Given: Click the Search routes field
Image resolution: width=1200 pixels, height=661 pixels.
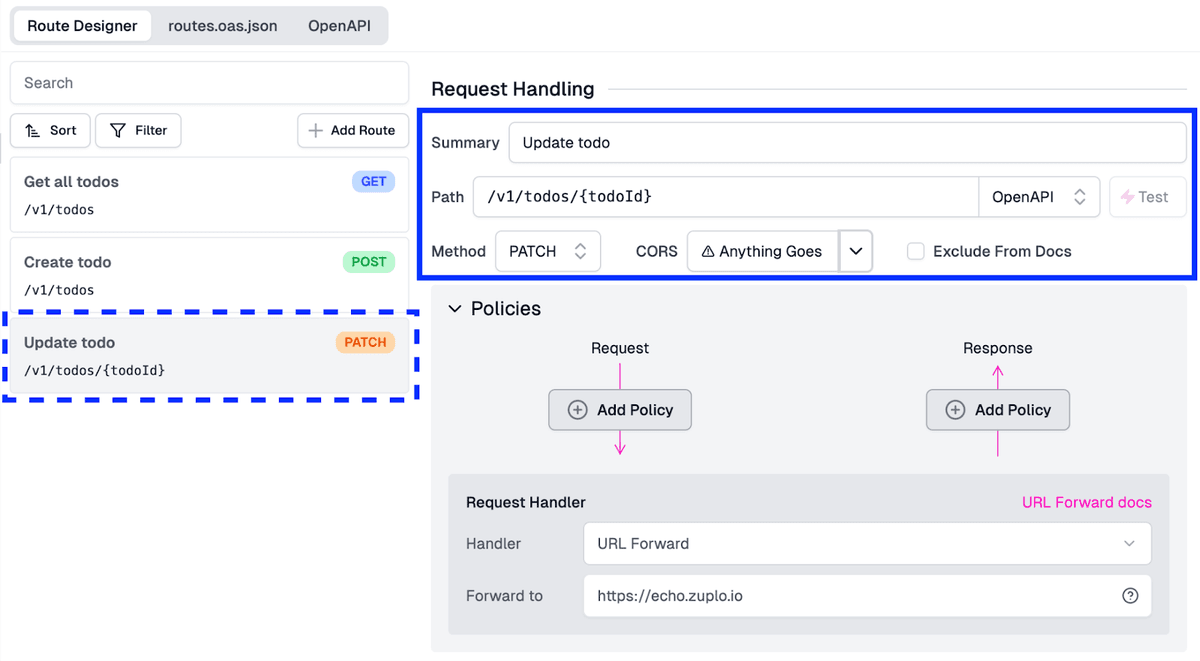Looking at the screenshot, I should [208, 83].
